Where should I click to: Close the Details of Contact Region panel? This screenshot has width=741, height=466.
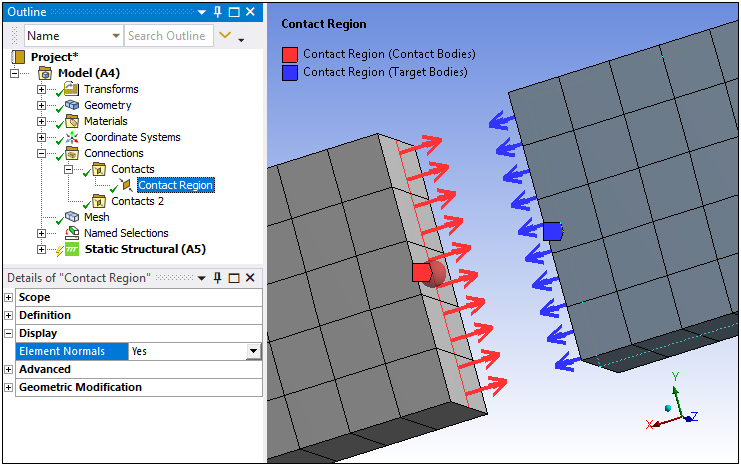pyautogui.click(x=250, y=278)
